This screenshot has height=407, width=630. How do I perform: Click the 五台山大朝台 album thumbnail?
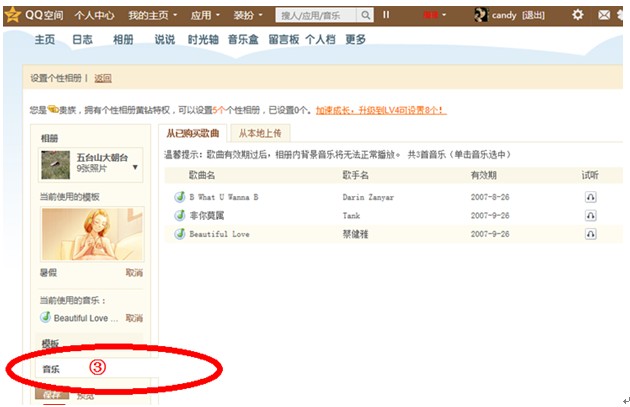point(55,165)
